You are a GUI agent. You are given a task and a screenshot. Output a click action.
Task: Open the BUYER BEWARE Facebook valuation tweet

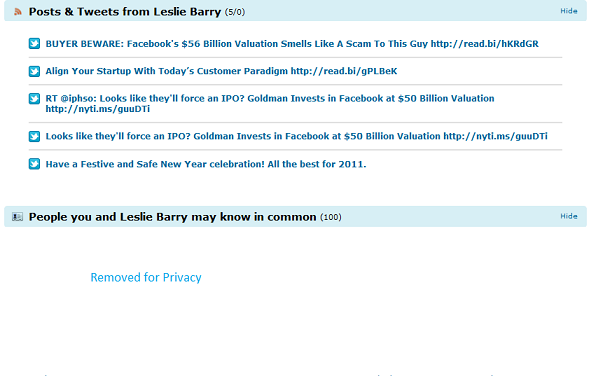click(x=292, y=44)
